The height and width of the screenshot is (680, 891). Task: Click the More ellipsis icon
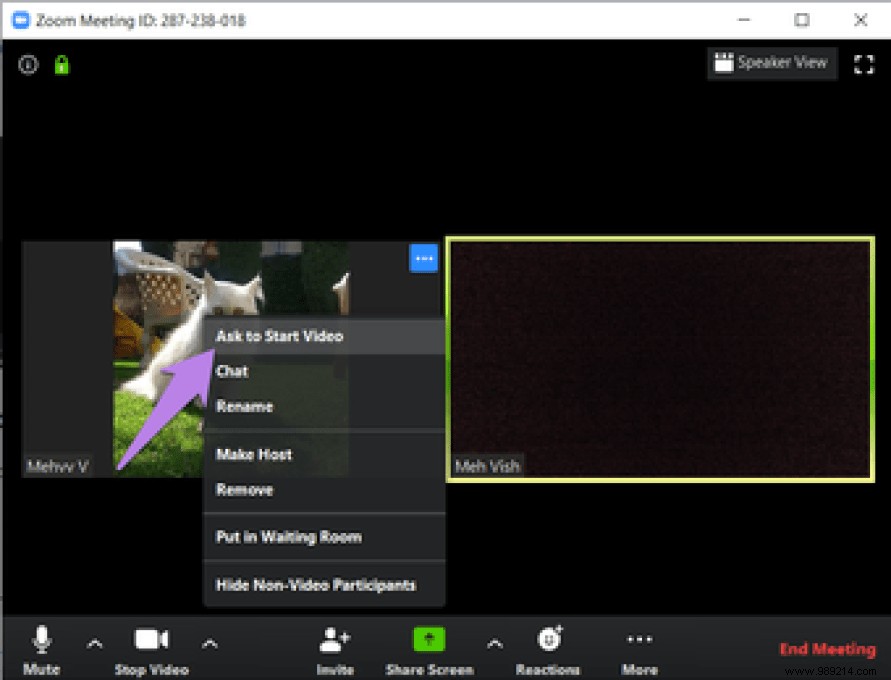639,640
